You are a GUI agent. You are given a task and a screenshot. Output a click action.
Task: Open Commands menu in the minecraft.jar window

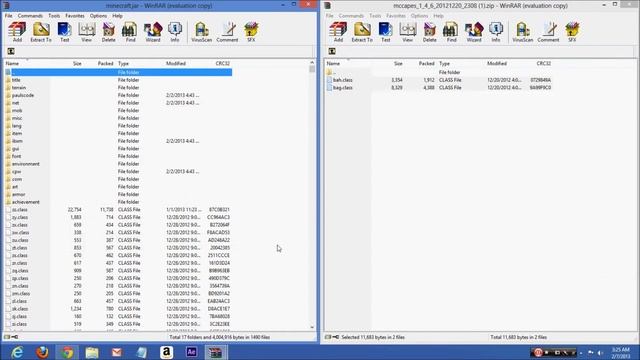click(x=30, y=16)
